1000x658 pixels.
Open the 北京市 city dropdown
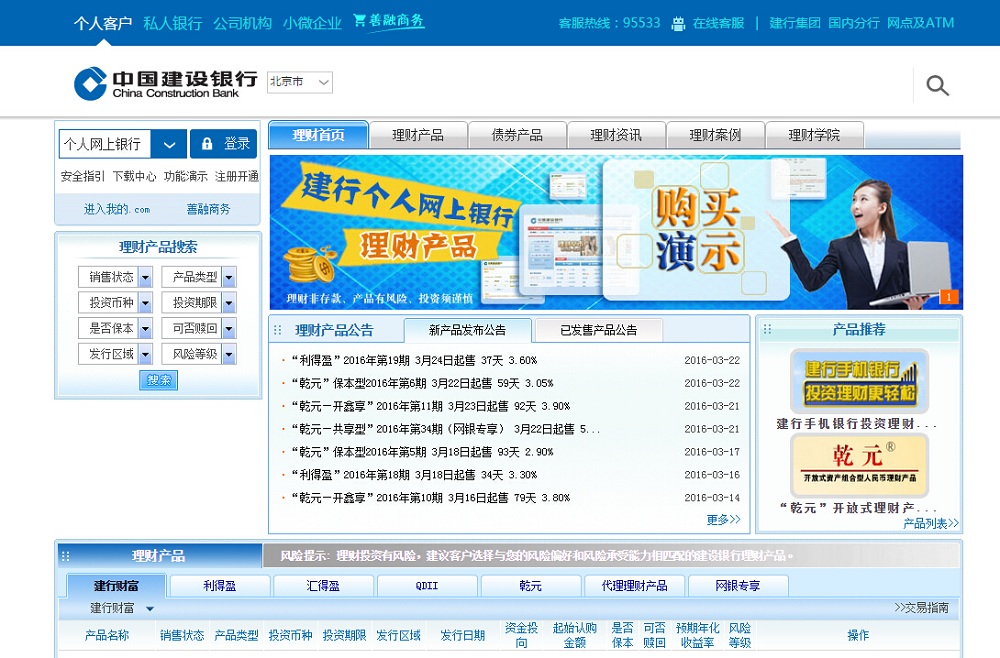pyautogui.click(x=300, y=82)
